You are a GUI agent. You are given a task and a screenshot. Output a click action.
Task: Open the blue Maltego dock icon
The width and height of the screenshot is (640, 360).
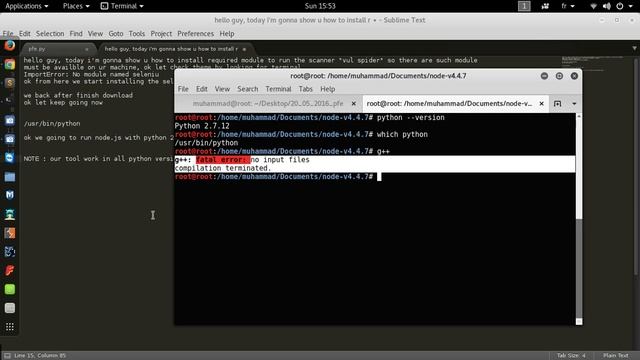pyautogui.click(x=10, y=251)
